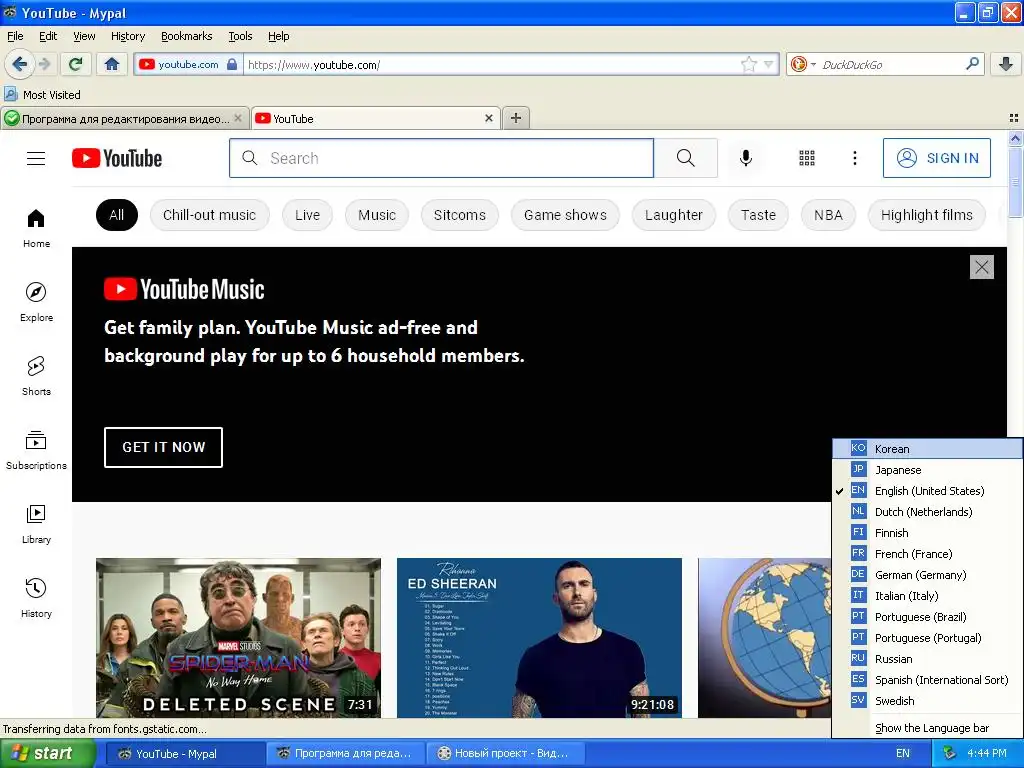Screen dimensions: 1024x768
Task: Select Korean input language
Action: tap(927, 449)
